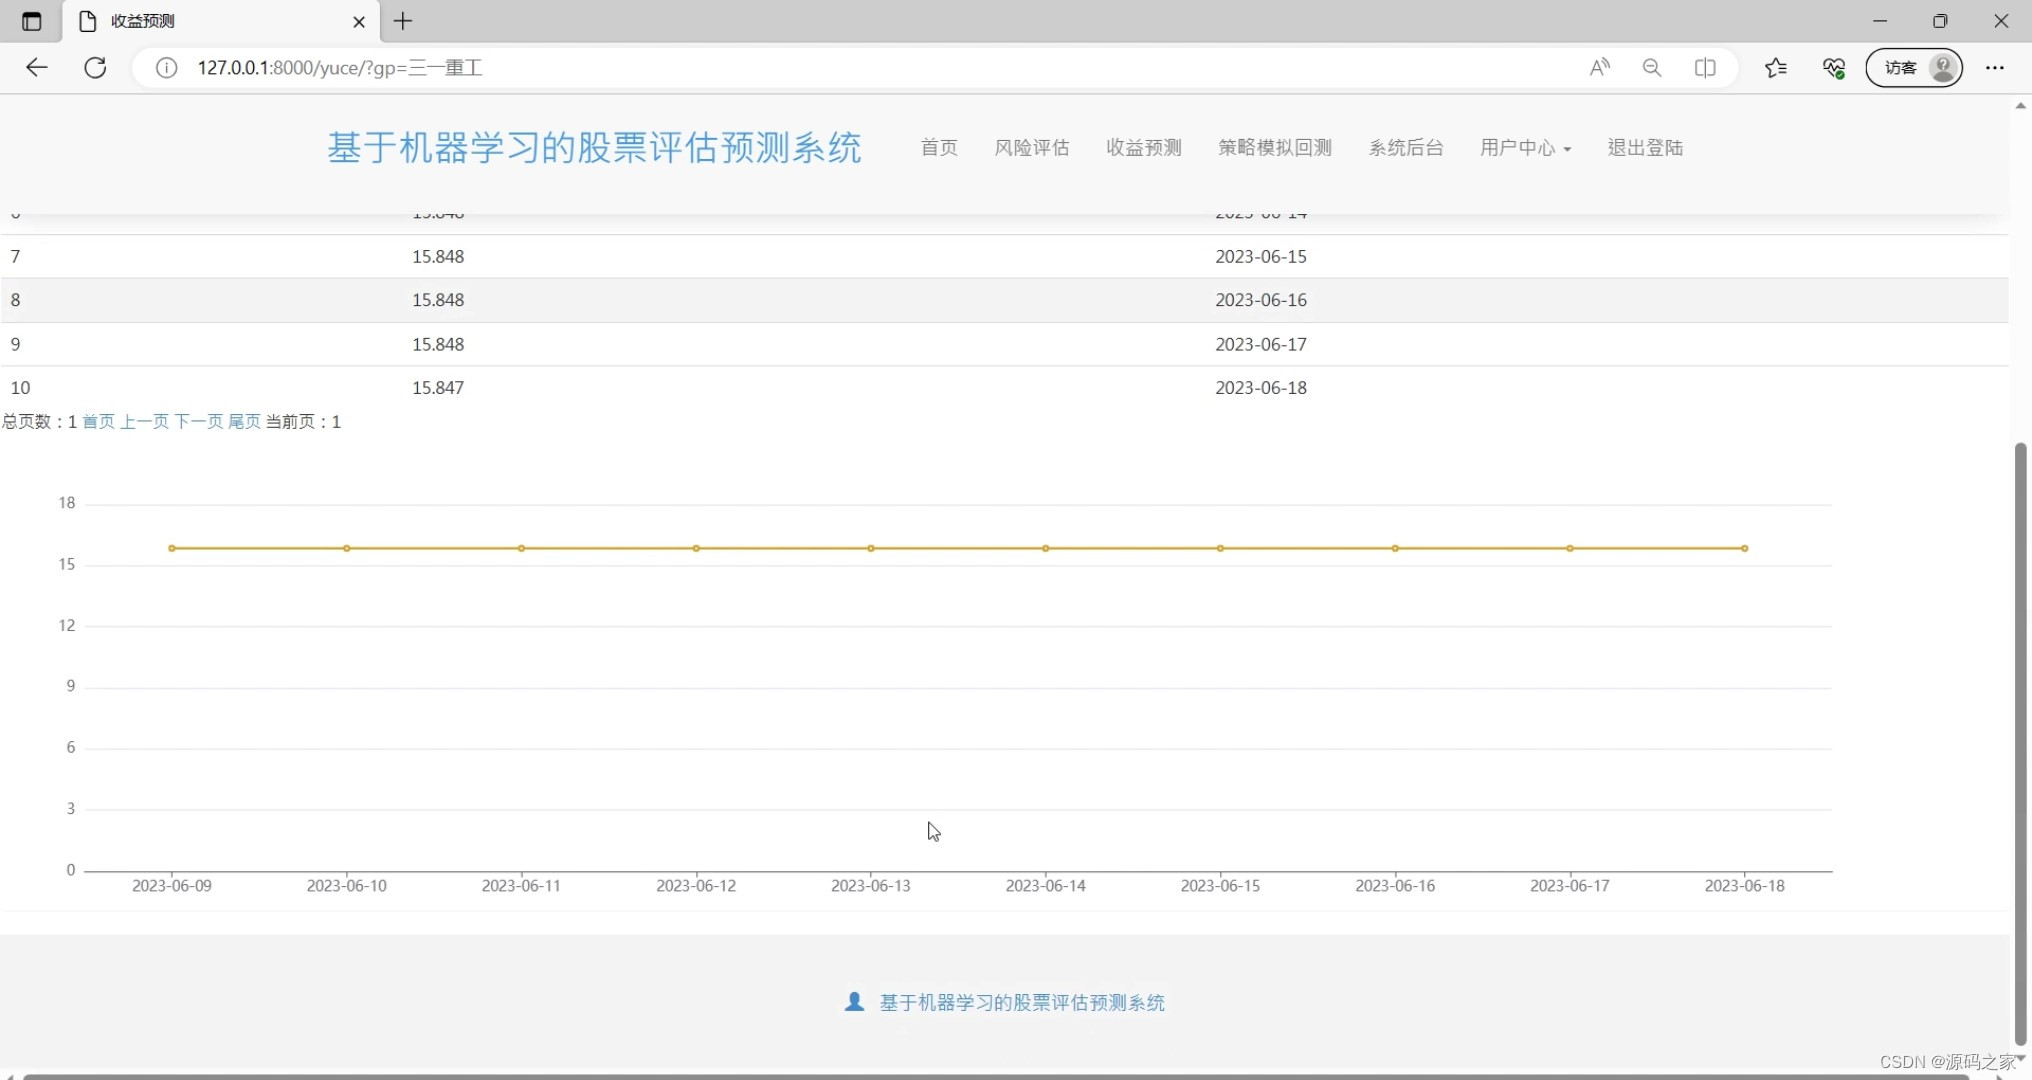This screenshot has height=1080, width=2032.
Task: Select the date 2023-06-16 in row 8
Action: [x=1261, y=300]
